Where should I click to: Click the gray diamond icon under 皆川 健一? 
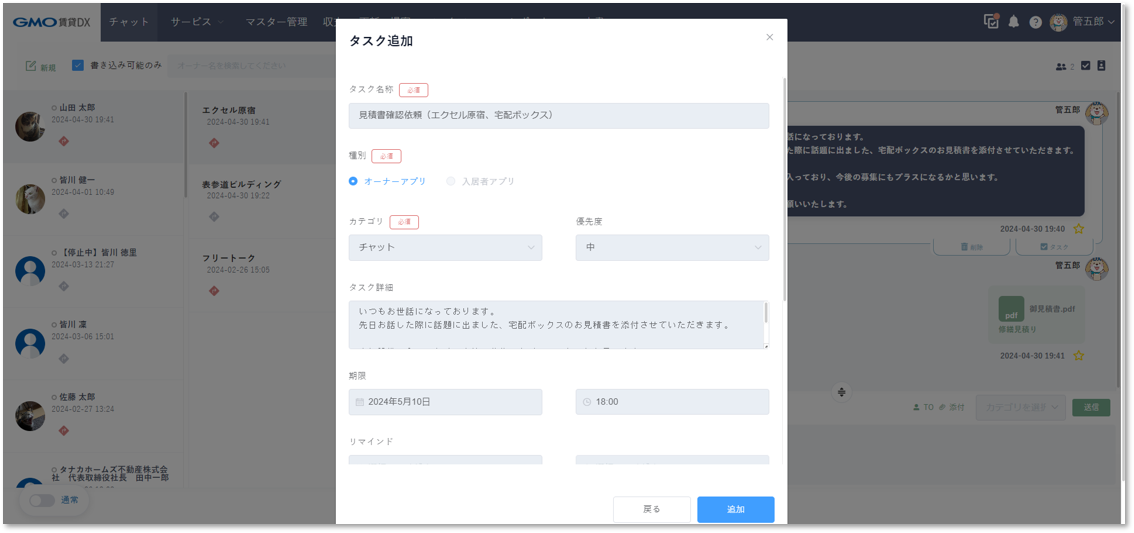click(x=63, y=213)
